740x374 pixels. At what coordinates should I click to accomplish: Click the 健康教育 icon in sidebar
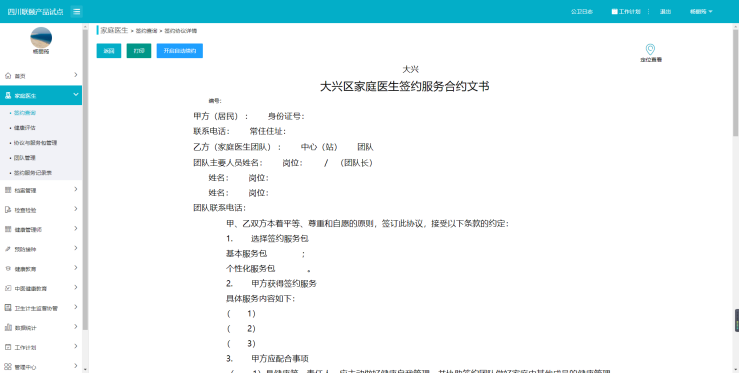point(8,269)
